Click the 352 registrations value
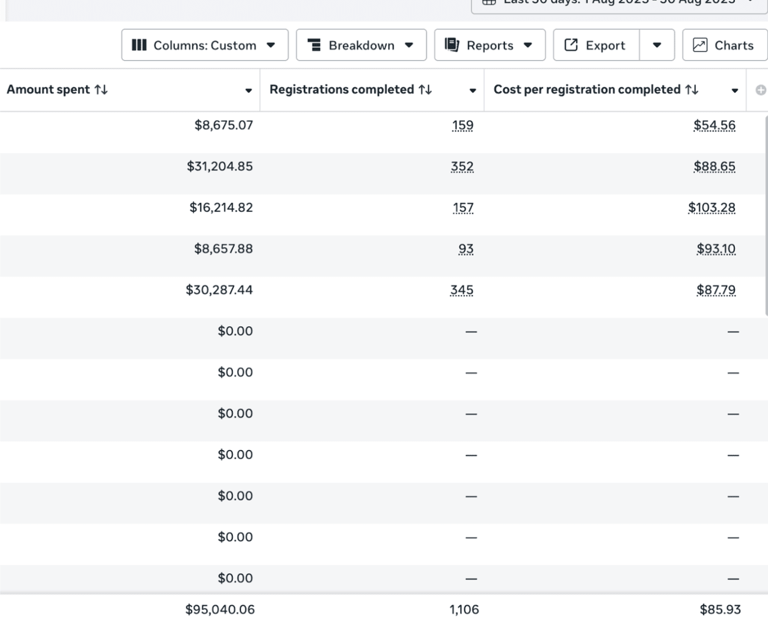Screen dimensions: 768x622 [462, 167]
